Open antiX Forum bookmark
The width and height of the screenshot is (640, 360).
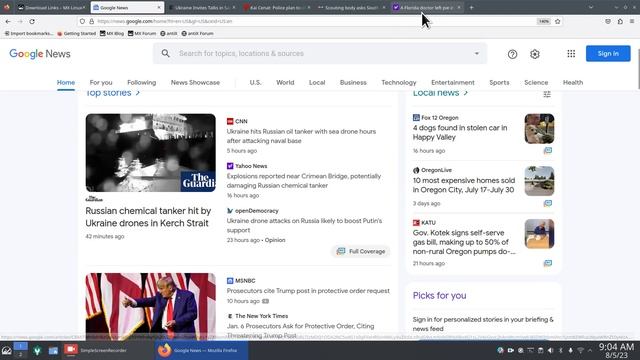pos(198,33)
